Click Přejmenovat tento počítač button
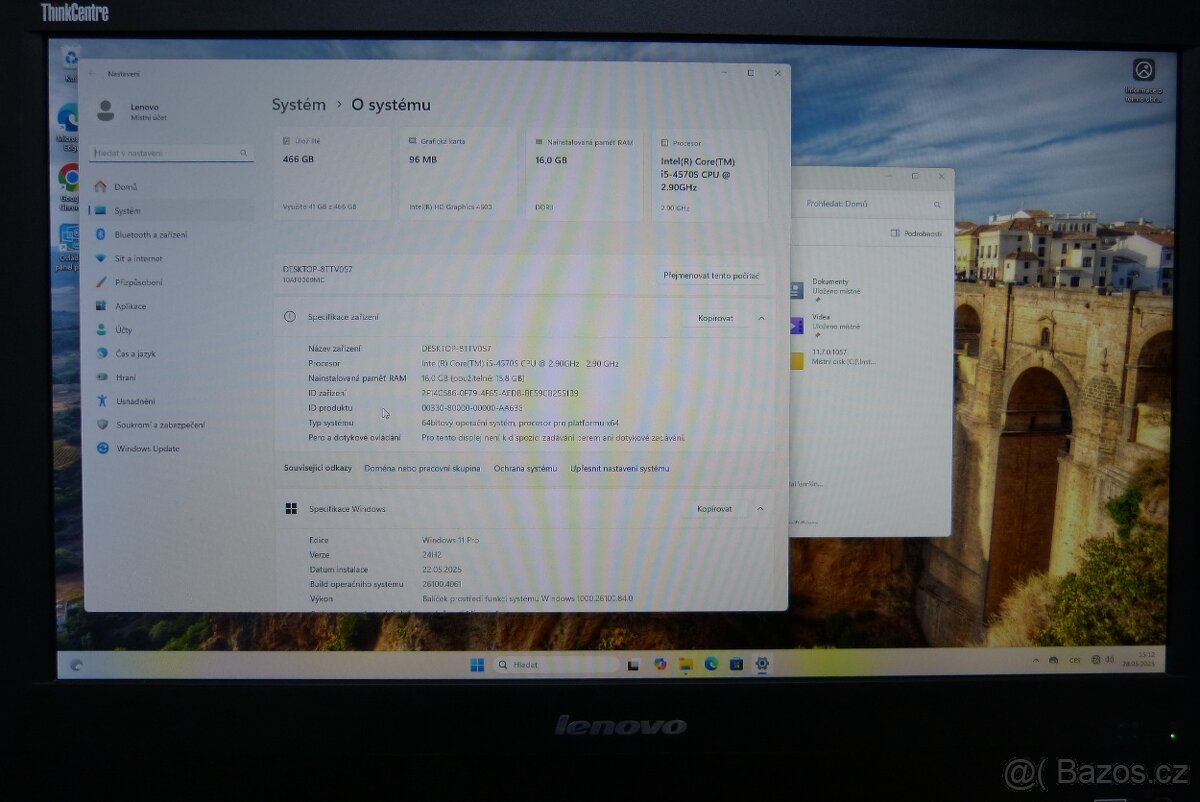 tap(712, 275)
